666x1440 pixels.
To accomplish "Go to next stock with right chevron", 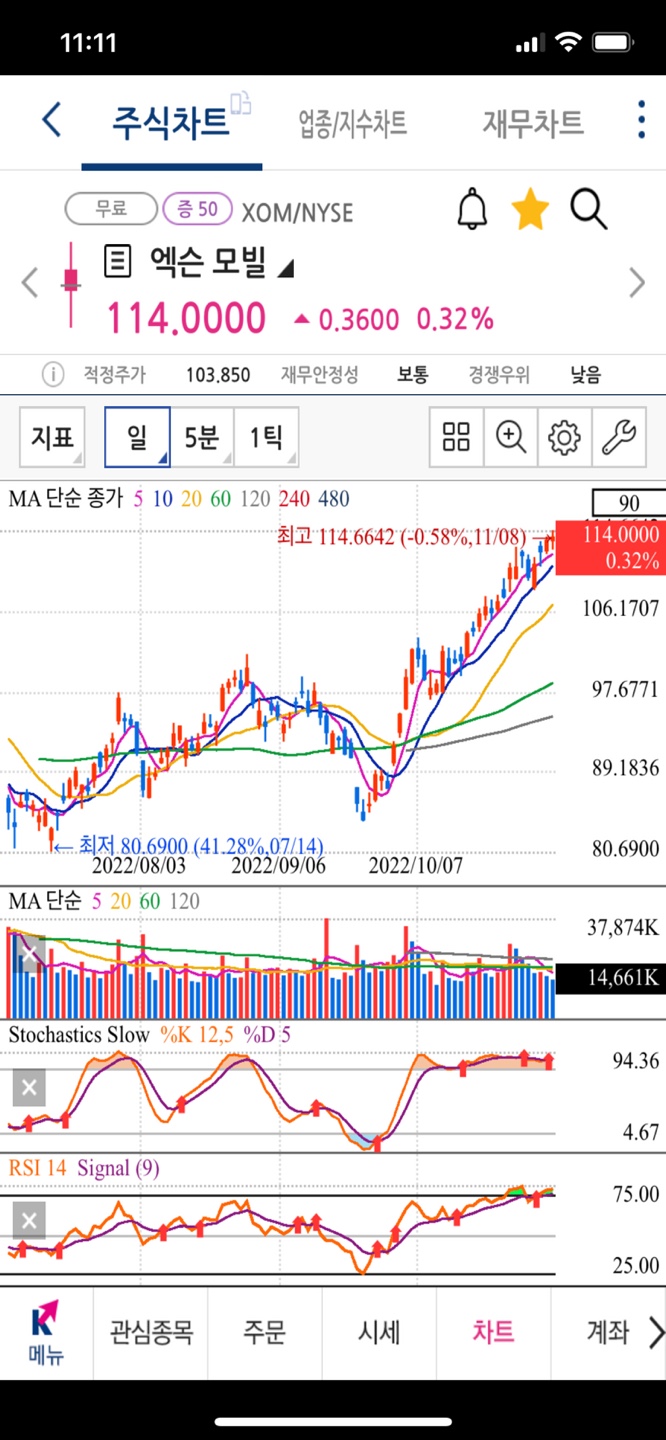I will click(637, 283).
